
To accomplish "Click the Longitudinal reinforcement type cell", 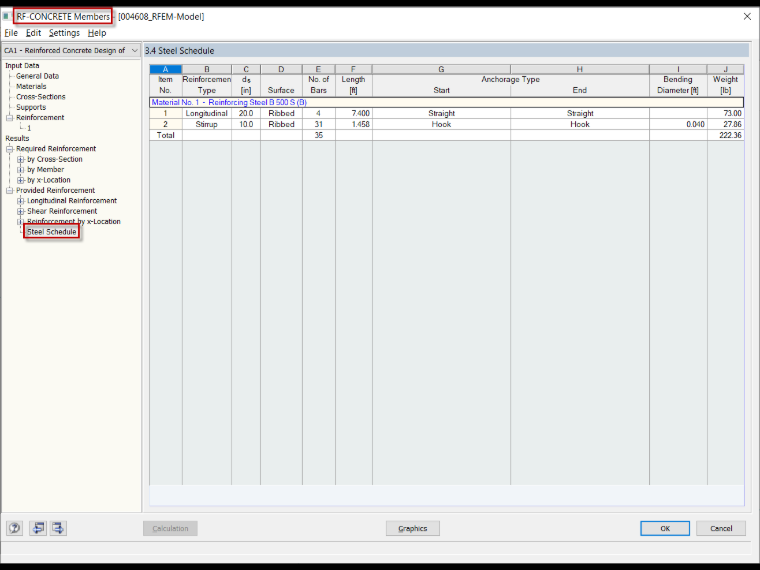I will tap(207, 113).
